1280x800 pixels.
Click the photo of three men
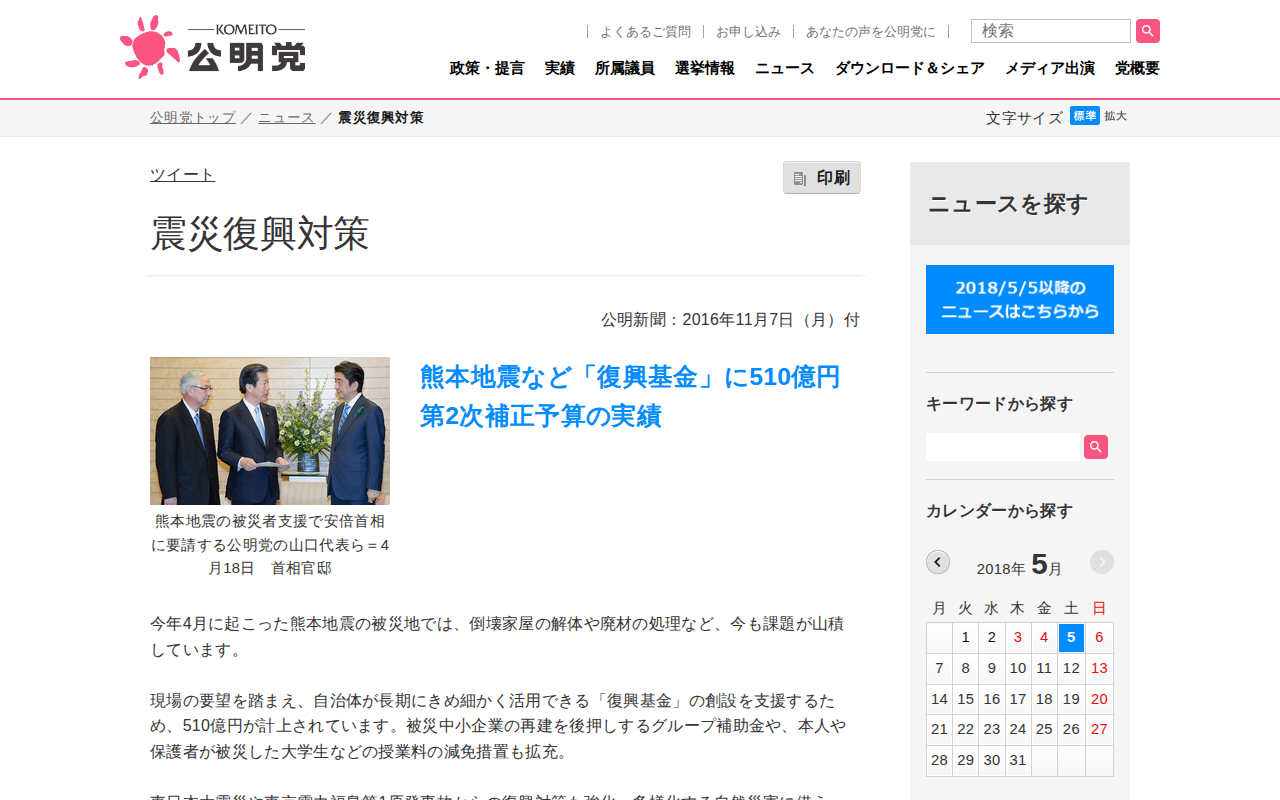(270, 431)
